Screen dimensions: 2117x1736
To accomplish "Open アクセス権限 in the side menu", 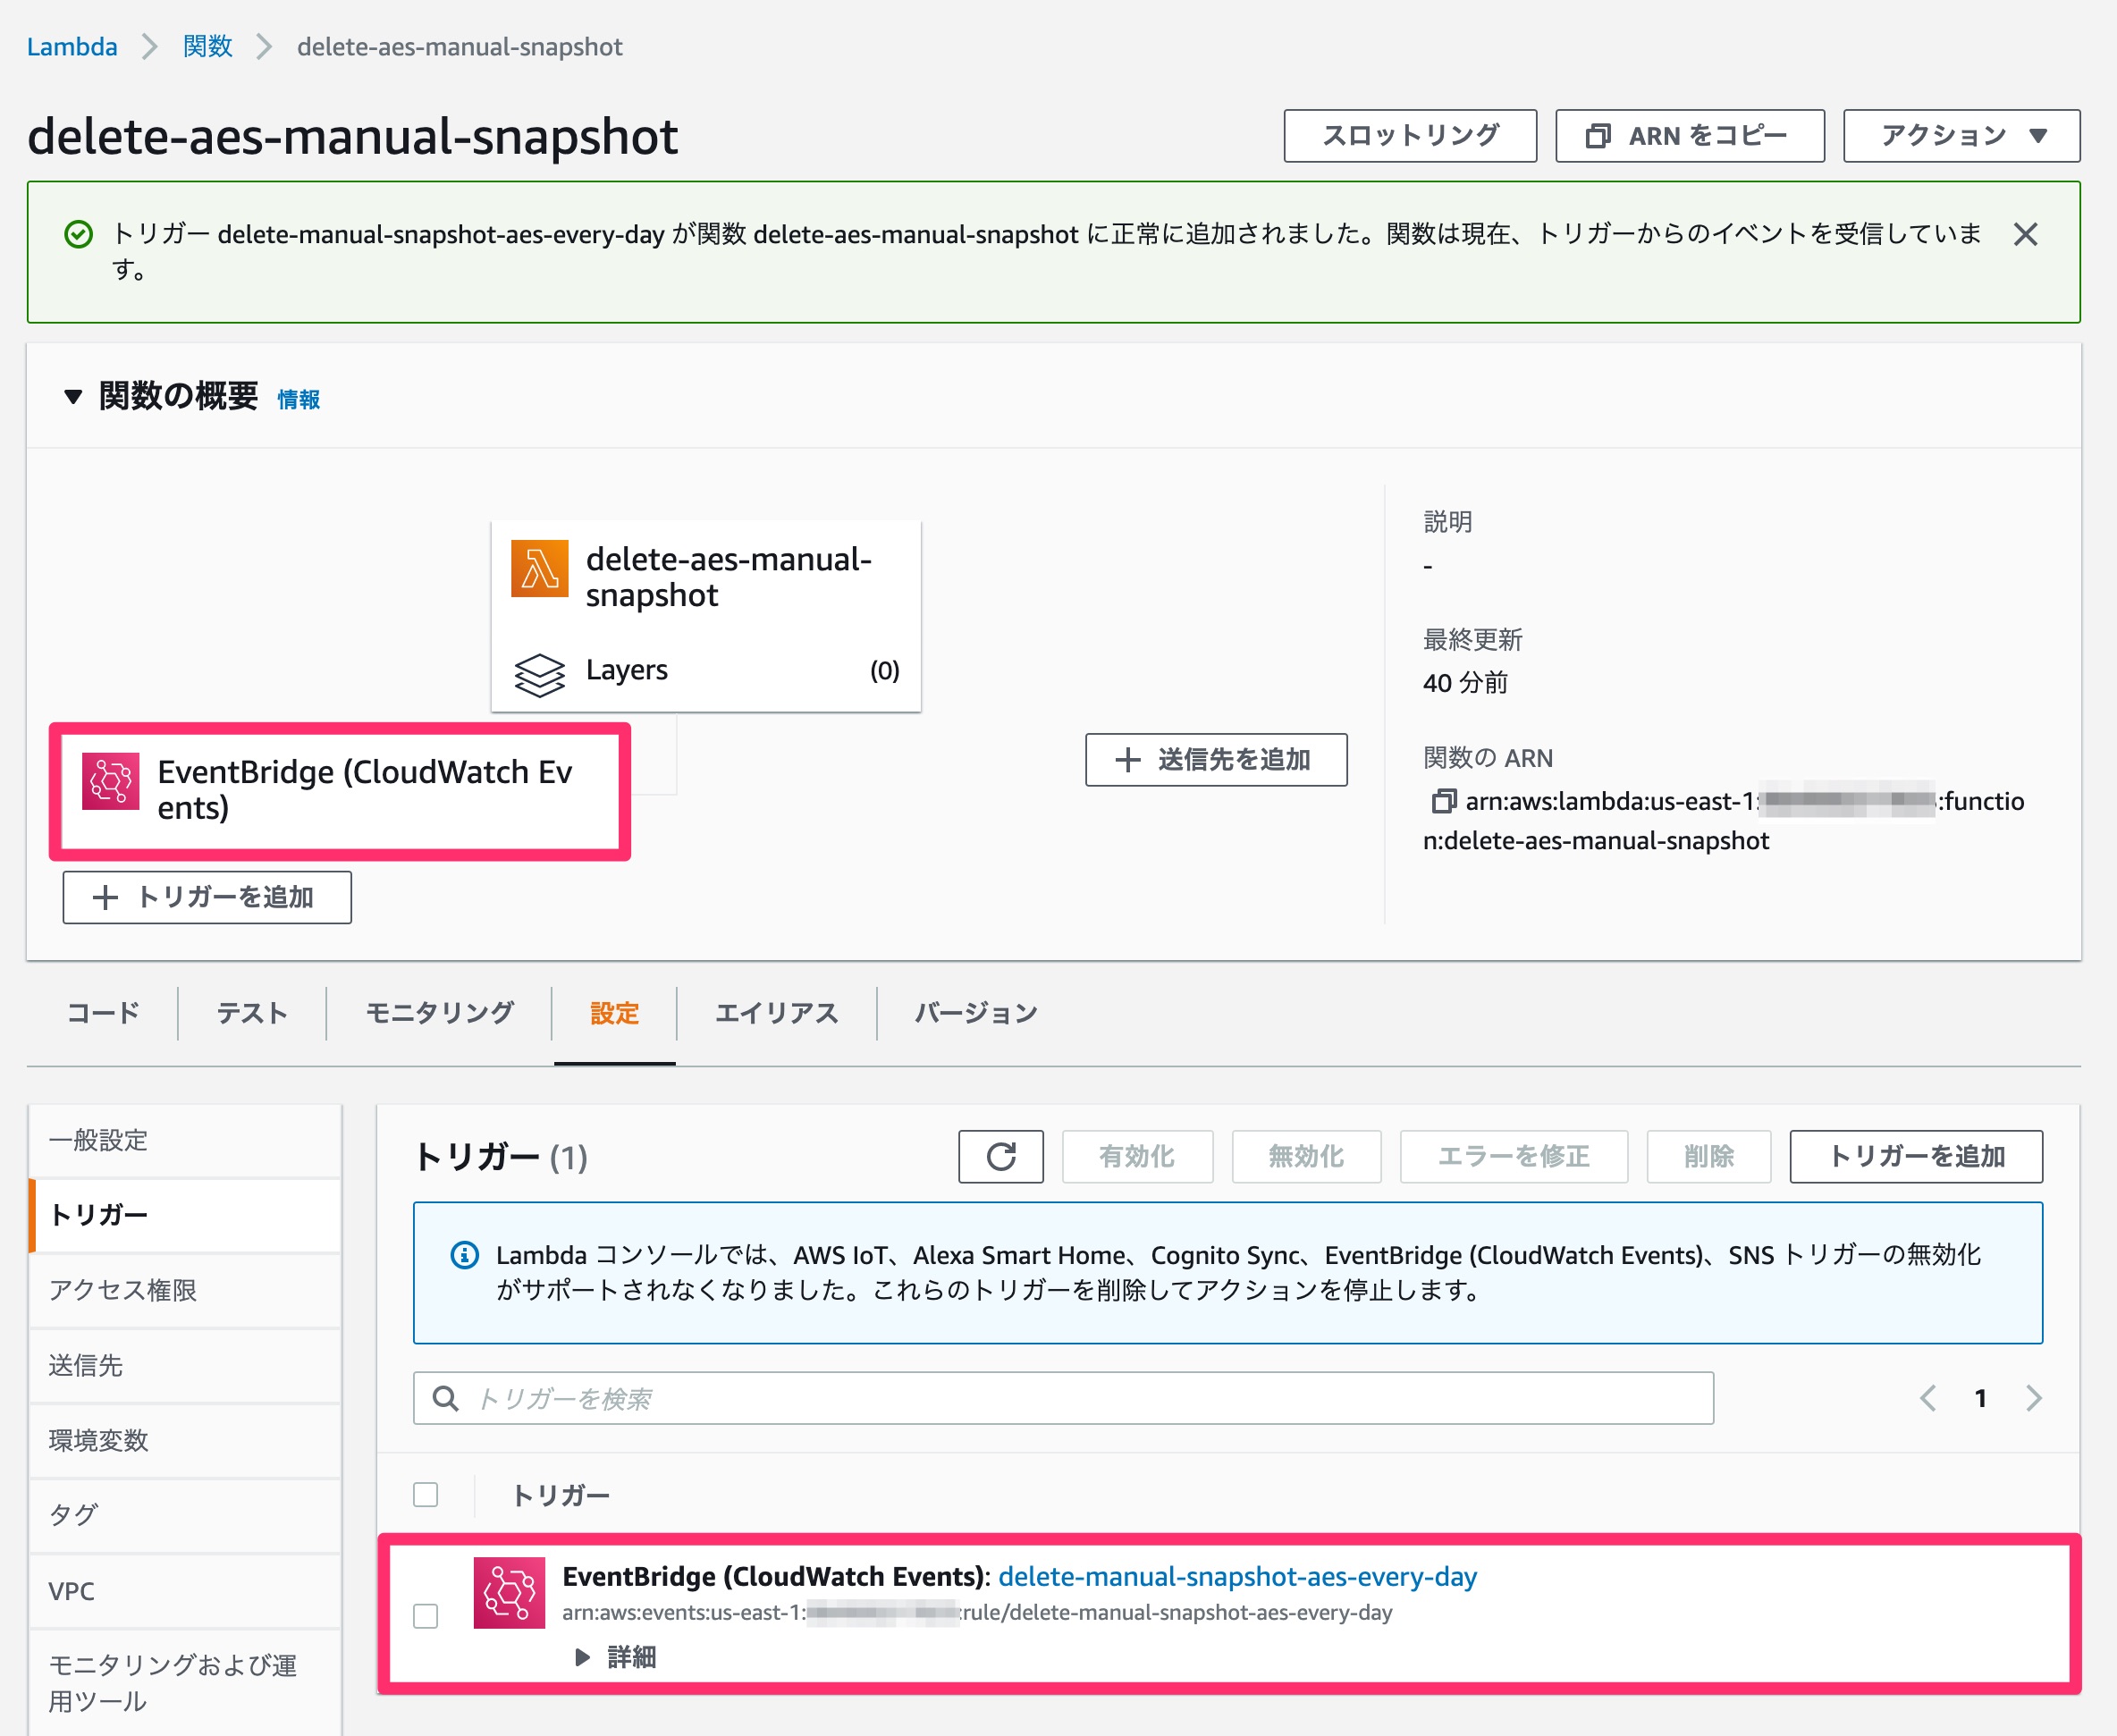I will (x=185, y=1290).
